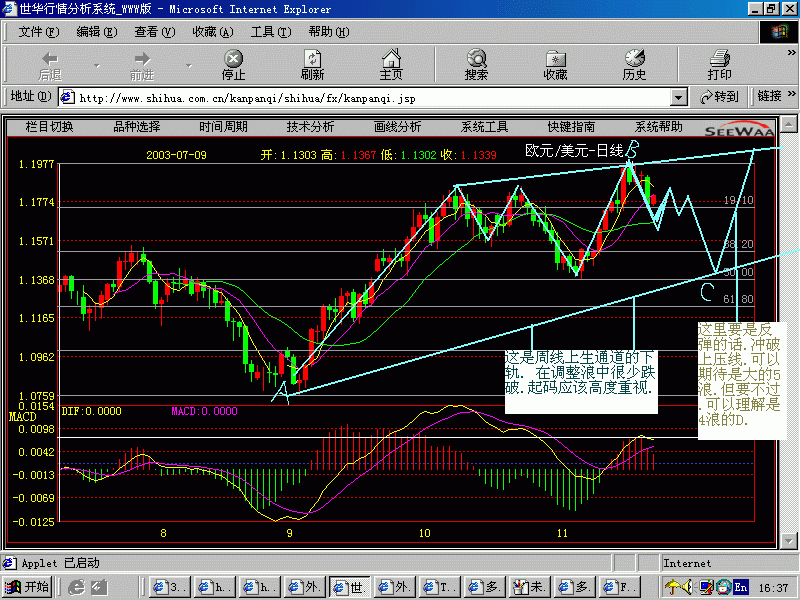The width and height of the screenshot is (800, 600).
Task: Open the 文件 (File) menu
Action: [37, 32]
